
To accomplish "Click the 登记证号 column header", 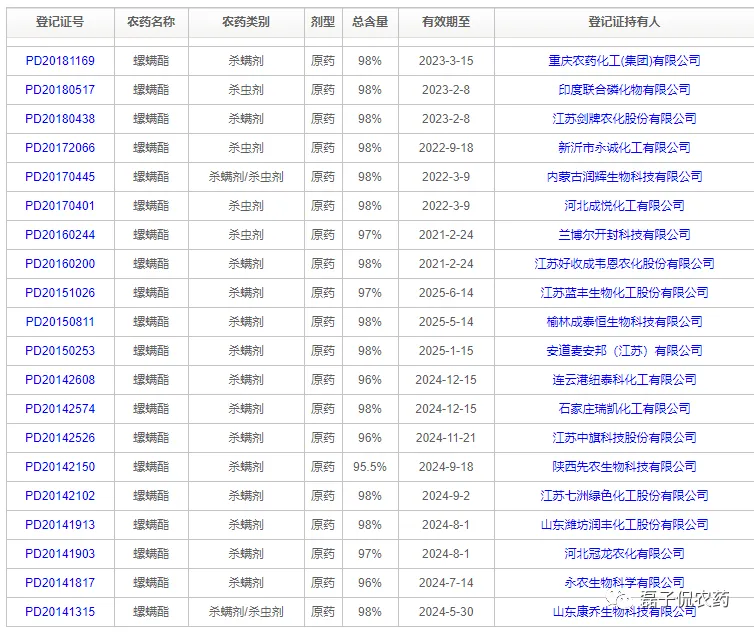I will coord(60,22).
